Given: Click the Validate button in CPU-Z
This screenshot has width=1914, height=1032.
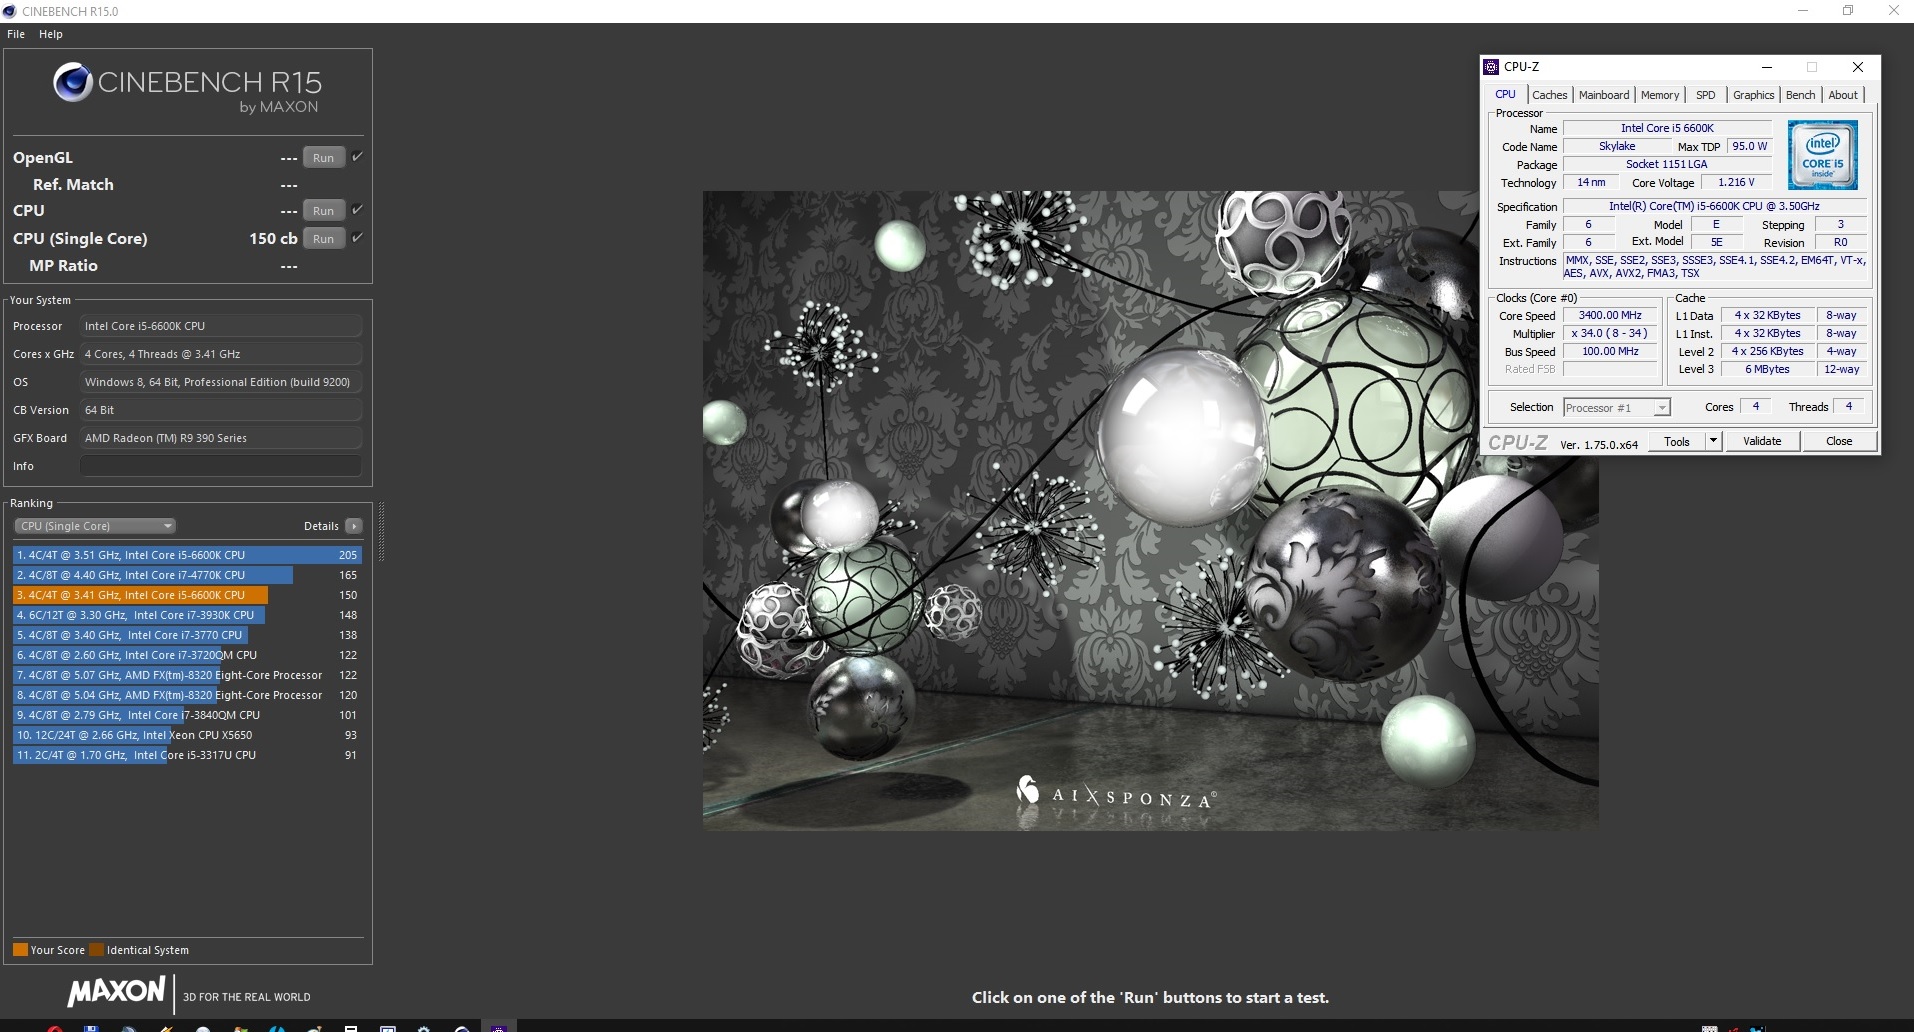Looking at the screenshot, I should [1762, 441].
